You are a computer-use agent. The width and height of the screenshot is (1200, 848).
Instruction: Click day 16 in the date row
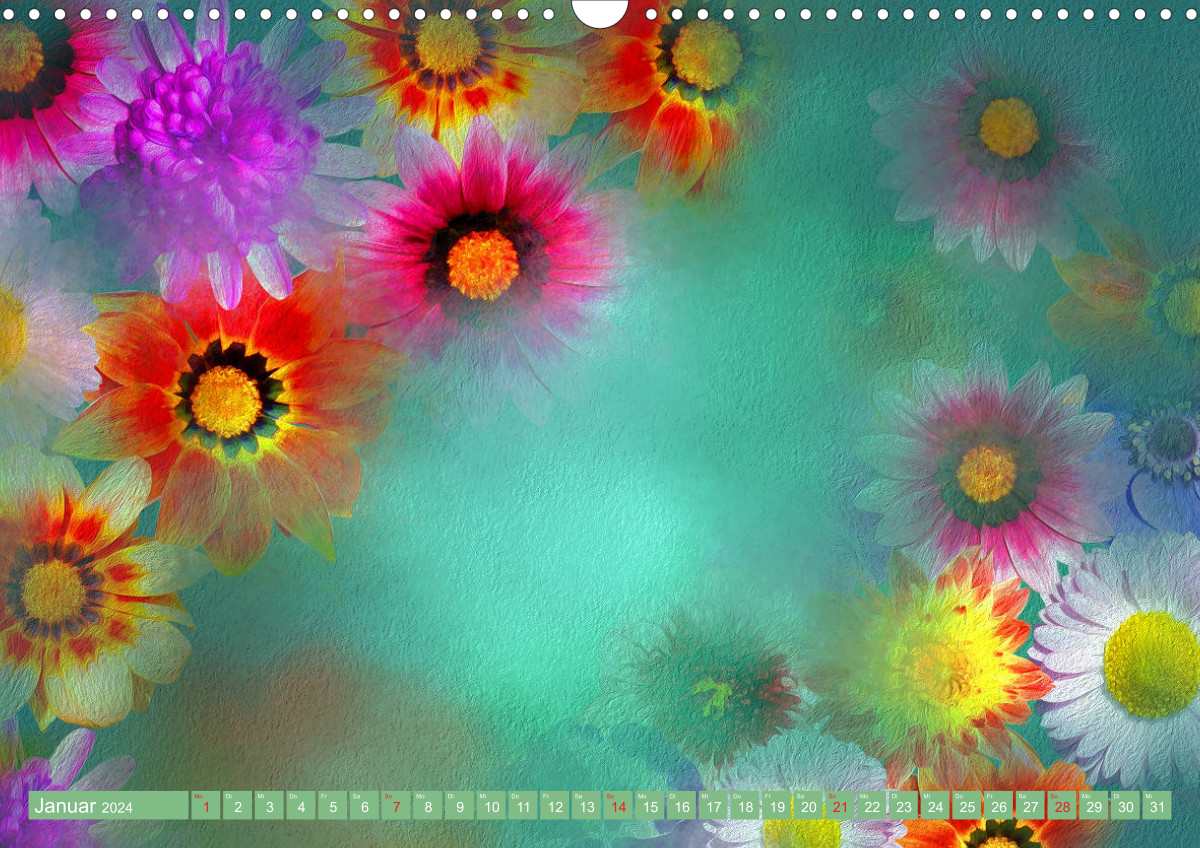pyautogui.click(x=681, y=805)
